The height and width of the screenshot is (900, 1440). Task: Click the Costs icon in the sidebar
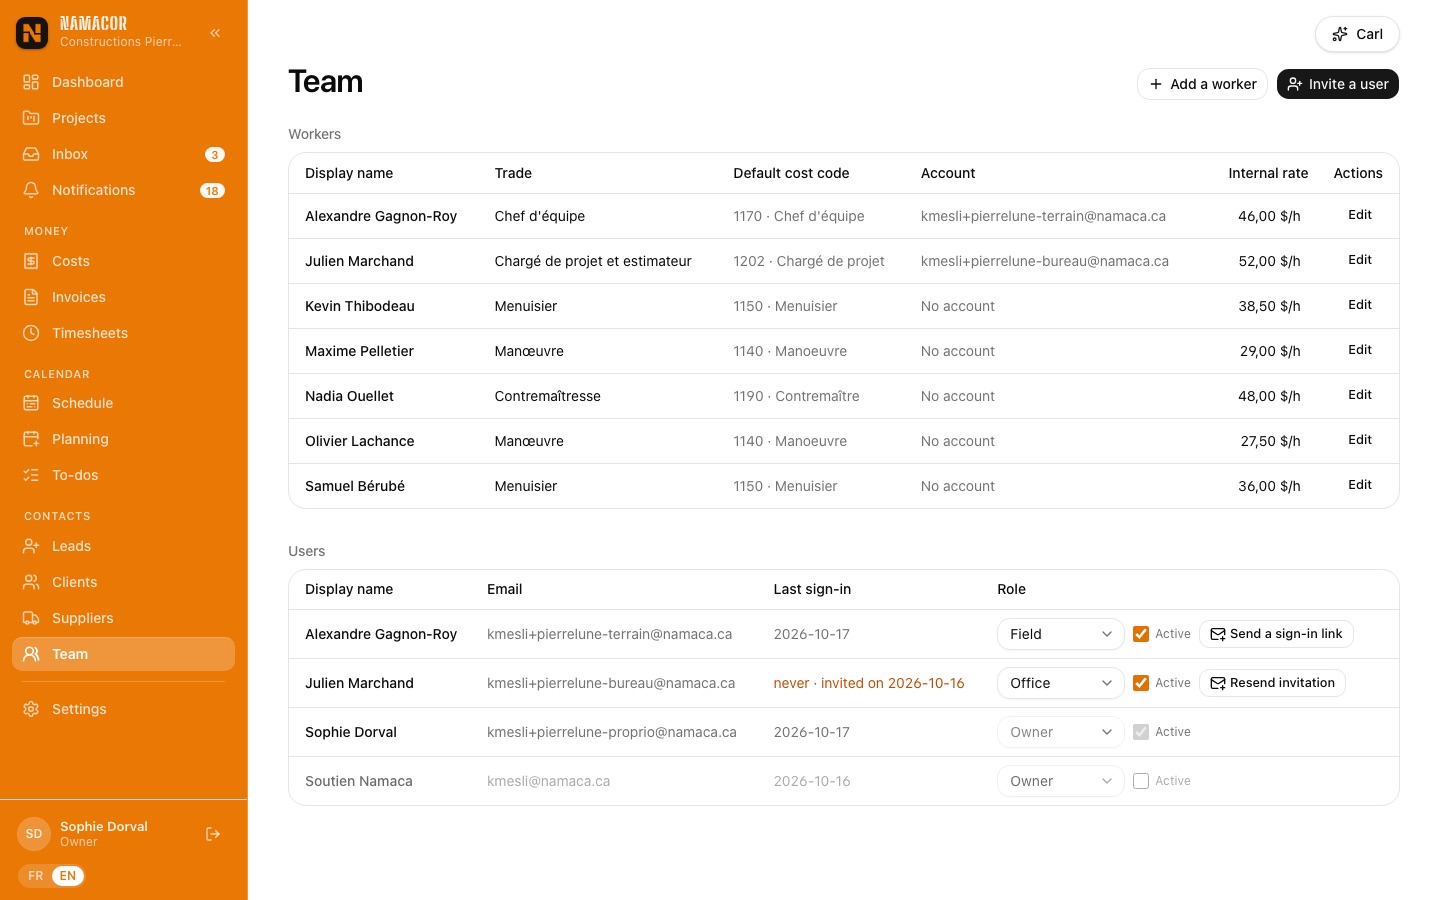pos(31,261)
